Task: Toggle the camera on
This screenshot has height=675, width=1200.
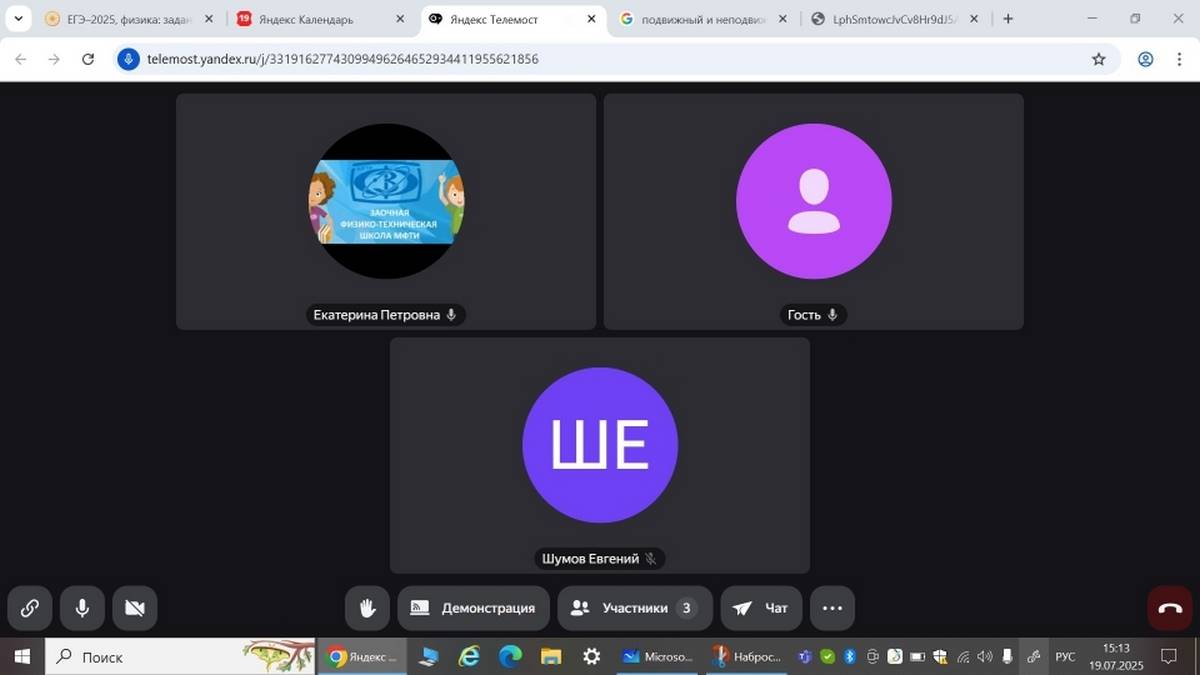Action: [134, 608]
